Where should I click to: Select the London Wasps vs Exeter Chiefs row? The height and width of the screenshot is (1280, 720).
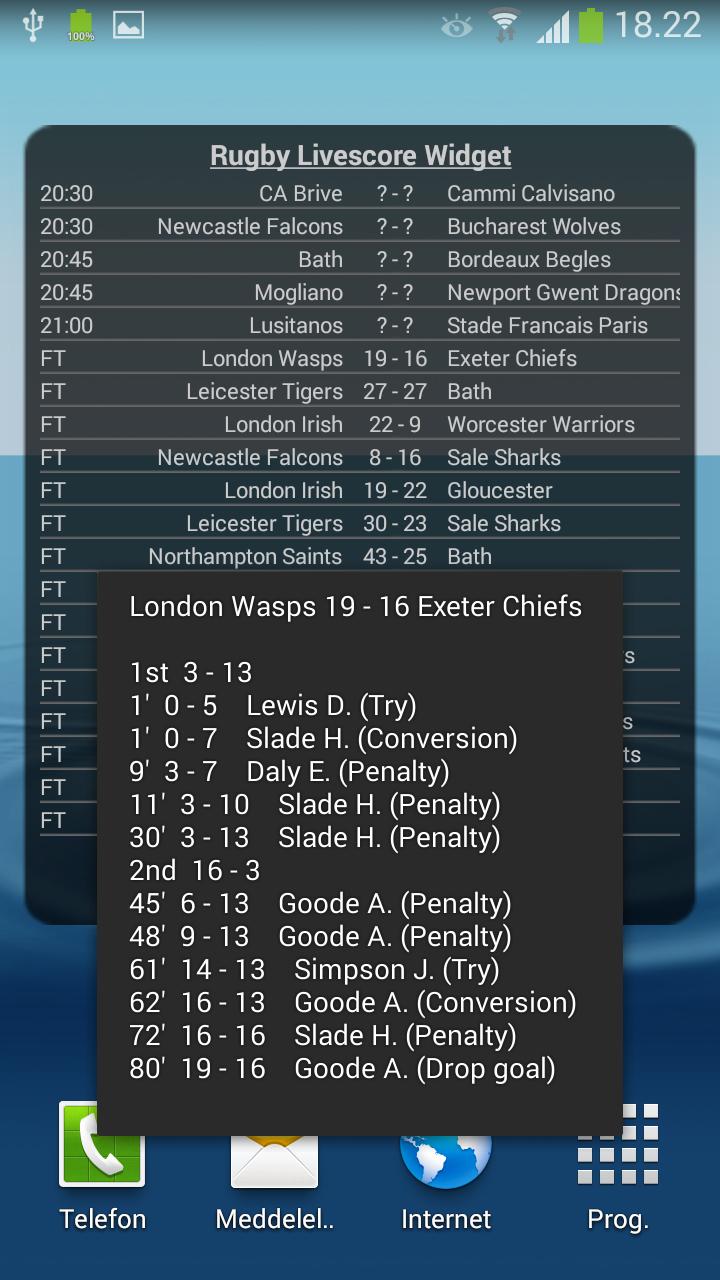pos(360,358)
